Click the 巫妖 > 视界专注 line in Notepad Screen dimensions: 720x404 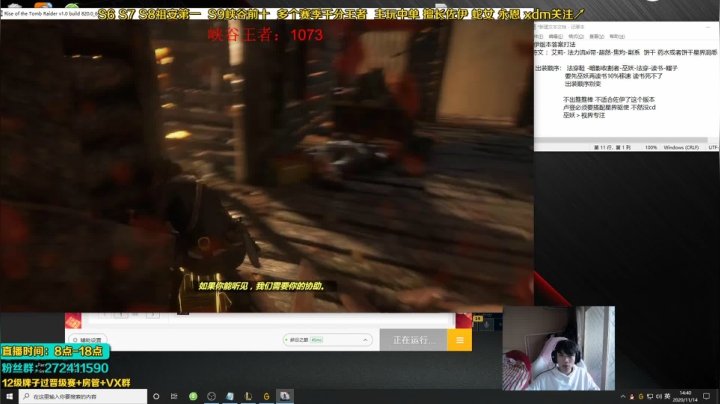point(584,115)
